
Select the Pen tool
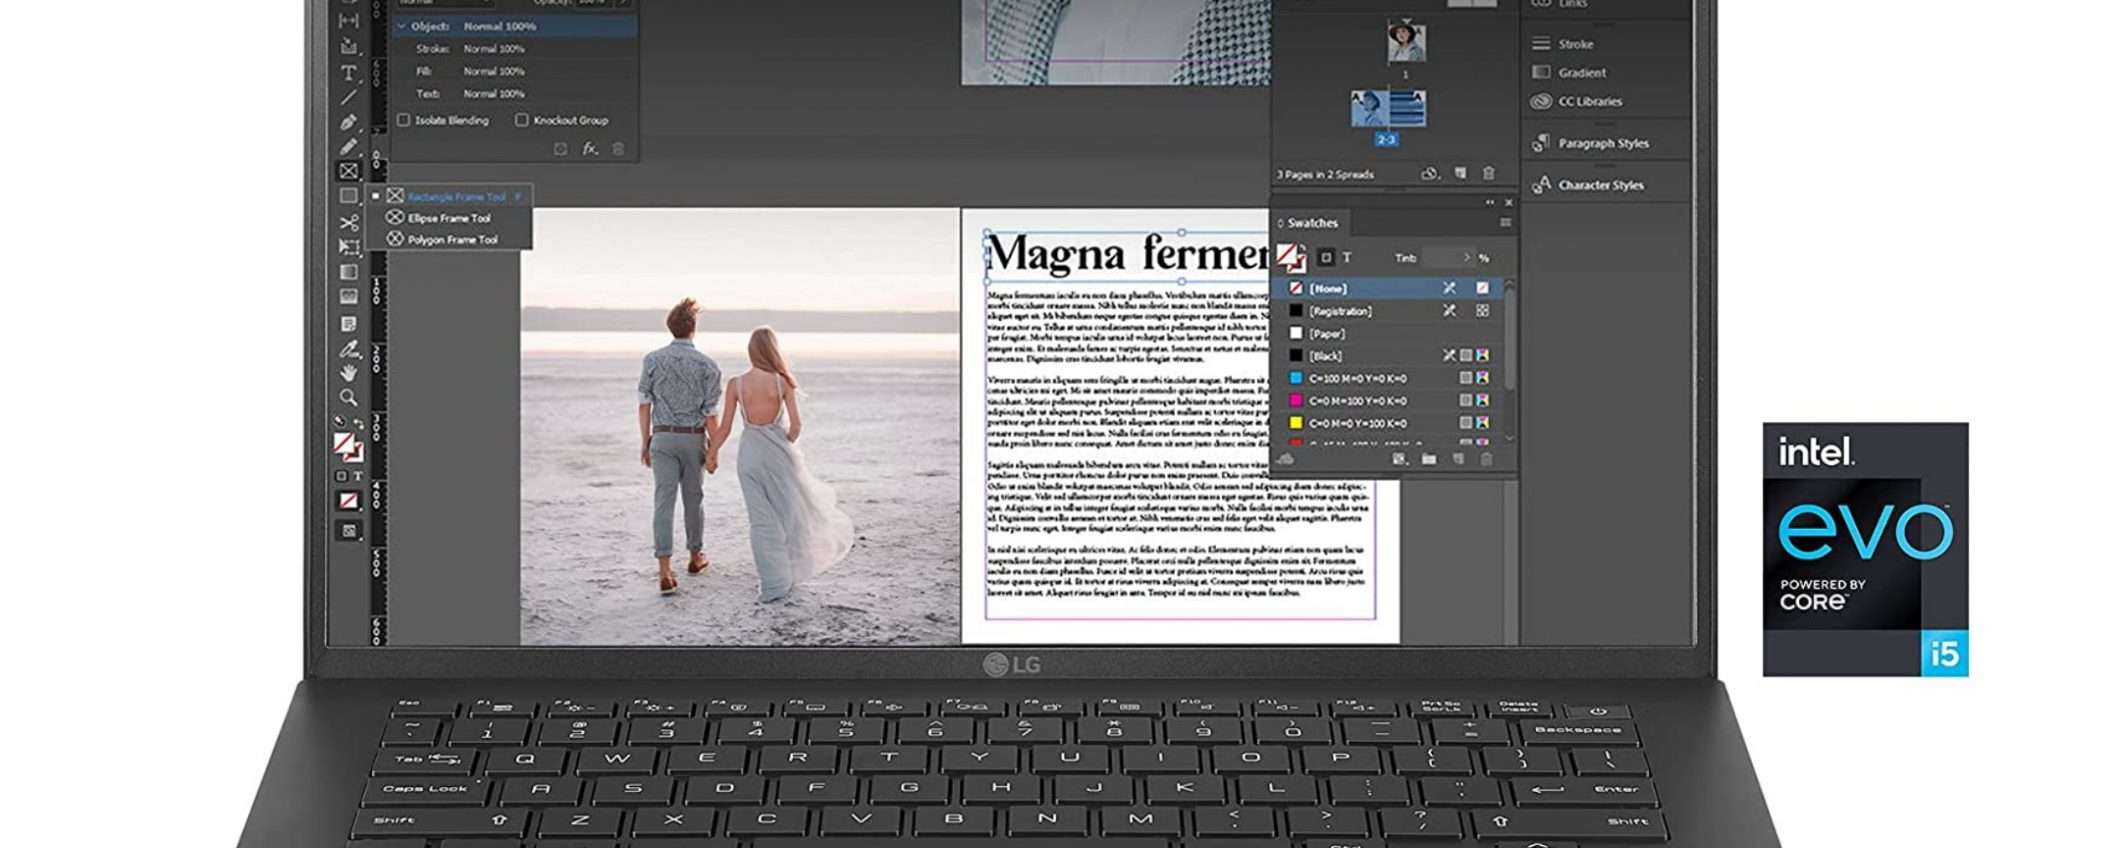click(x=348, y=122)
